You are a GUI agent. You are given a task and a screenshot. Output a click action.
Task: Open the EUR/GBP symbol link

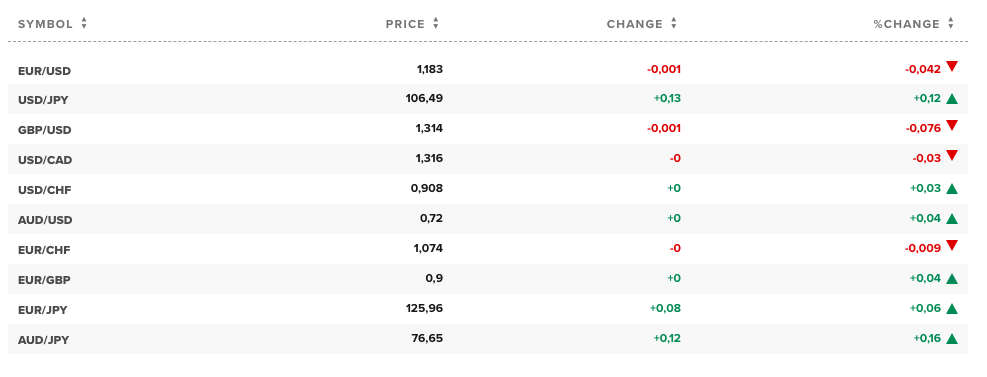(44, 280)
